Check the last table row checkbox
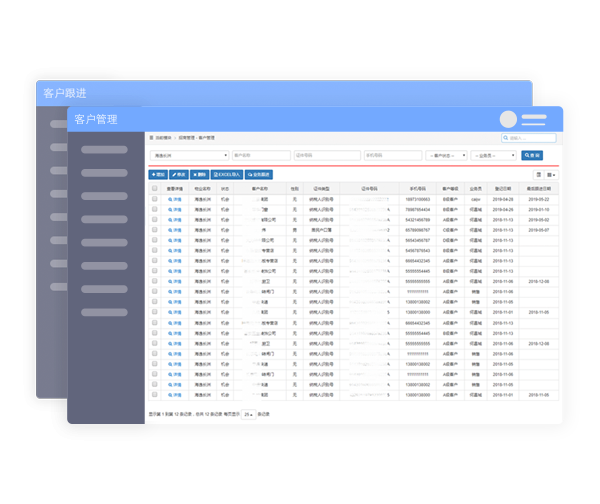 (x=154, y=394)
